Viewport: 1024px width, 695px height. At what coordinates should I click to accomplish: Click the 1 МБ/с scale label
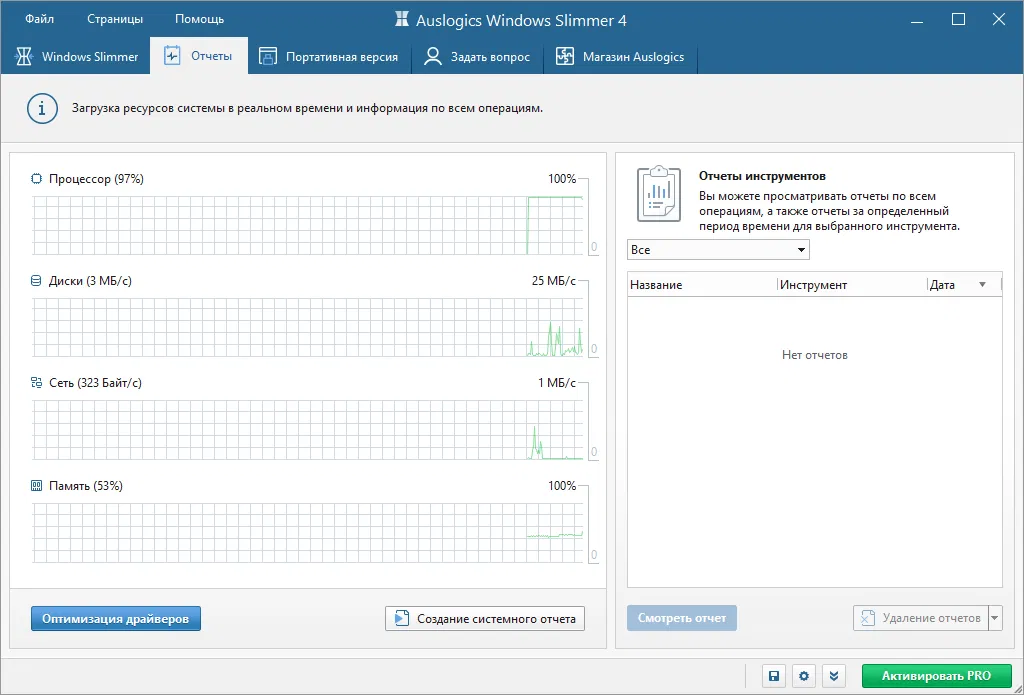[557, 383]
